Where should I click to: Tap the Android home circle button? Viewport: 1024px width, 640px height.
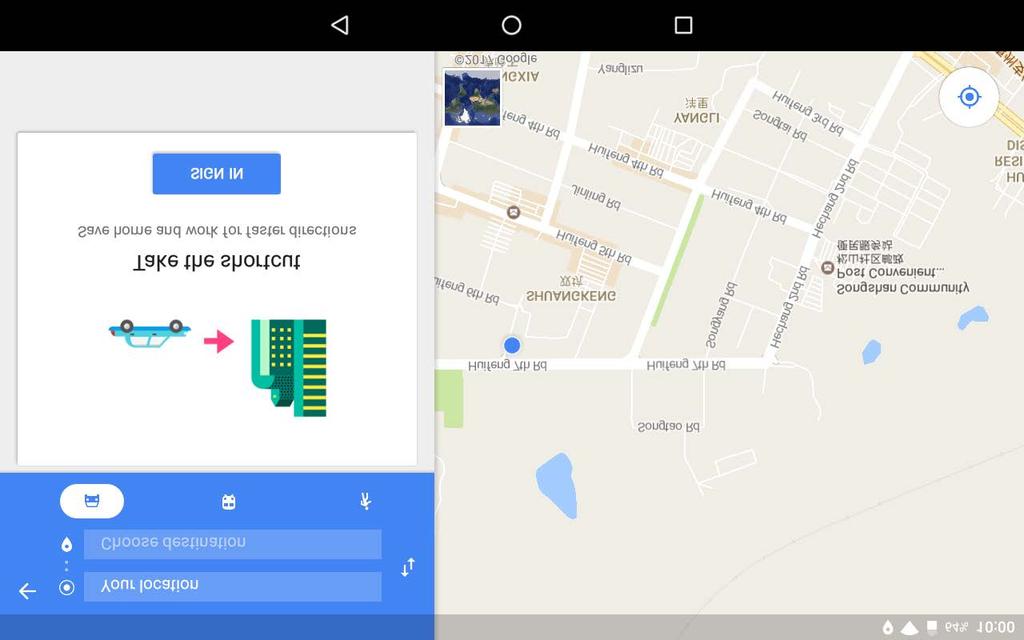point(511,25)
